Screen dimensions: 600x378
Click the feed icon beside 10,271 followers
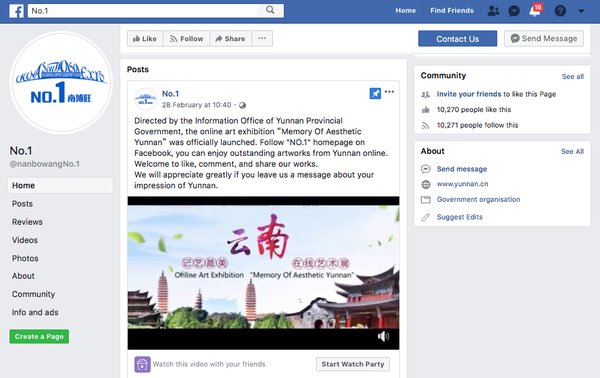[x=426, y=125]
